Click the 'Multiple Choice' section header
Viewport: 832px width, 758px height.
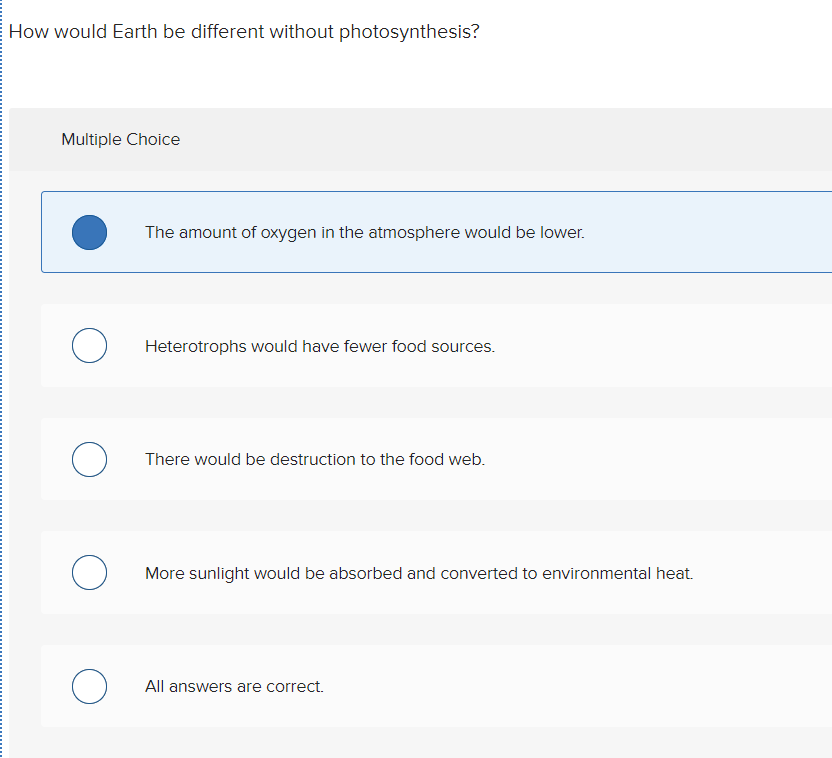[120, 139]
